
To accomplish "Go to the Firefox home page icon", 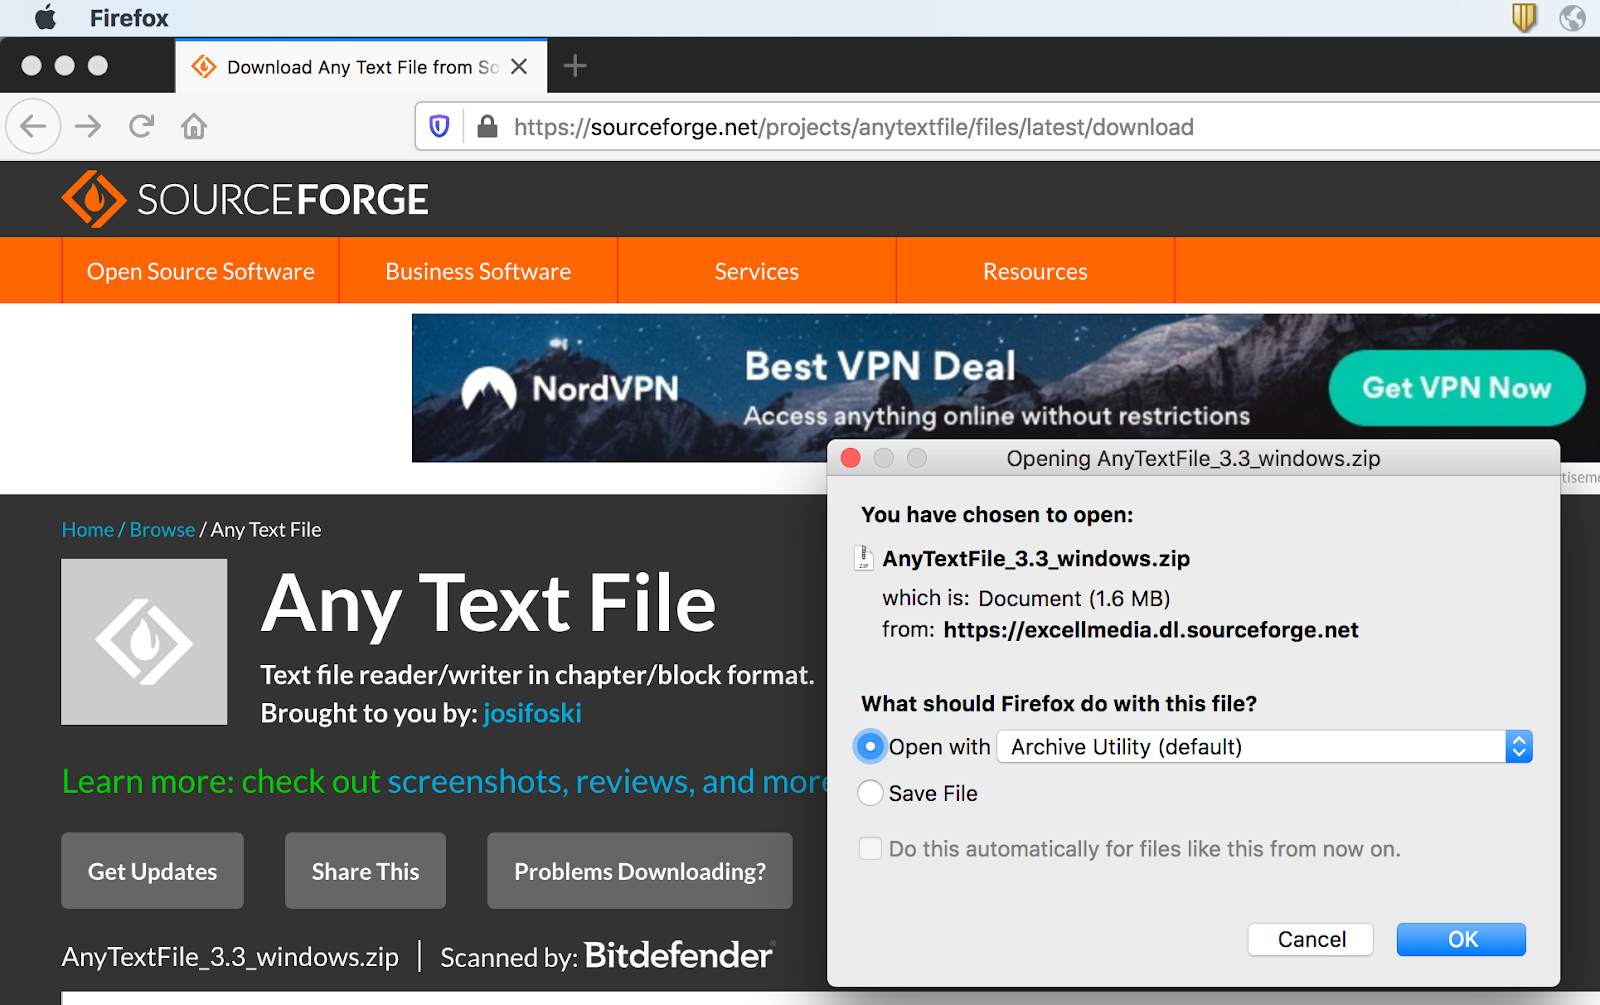I will pos(194,127).
